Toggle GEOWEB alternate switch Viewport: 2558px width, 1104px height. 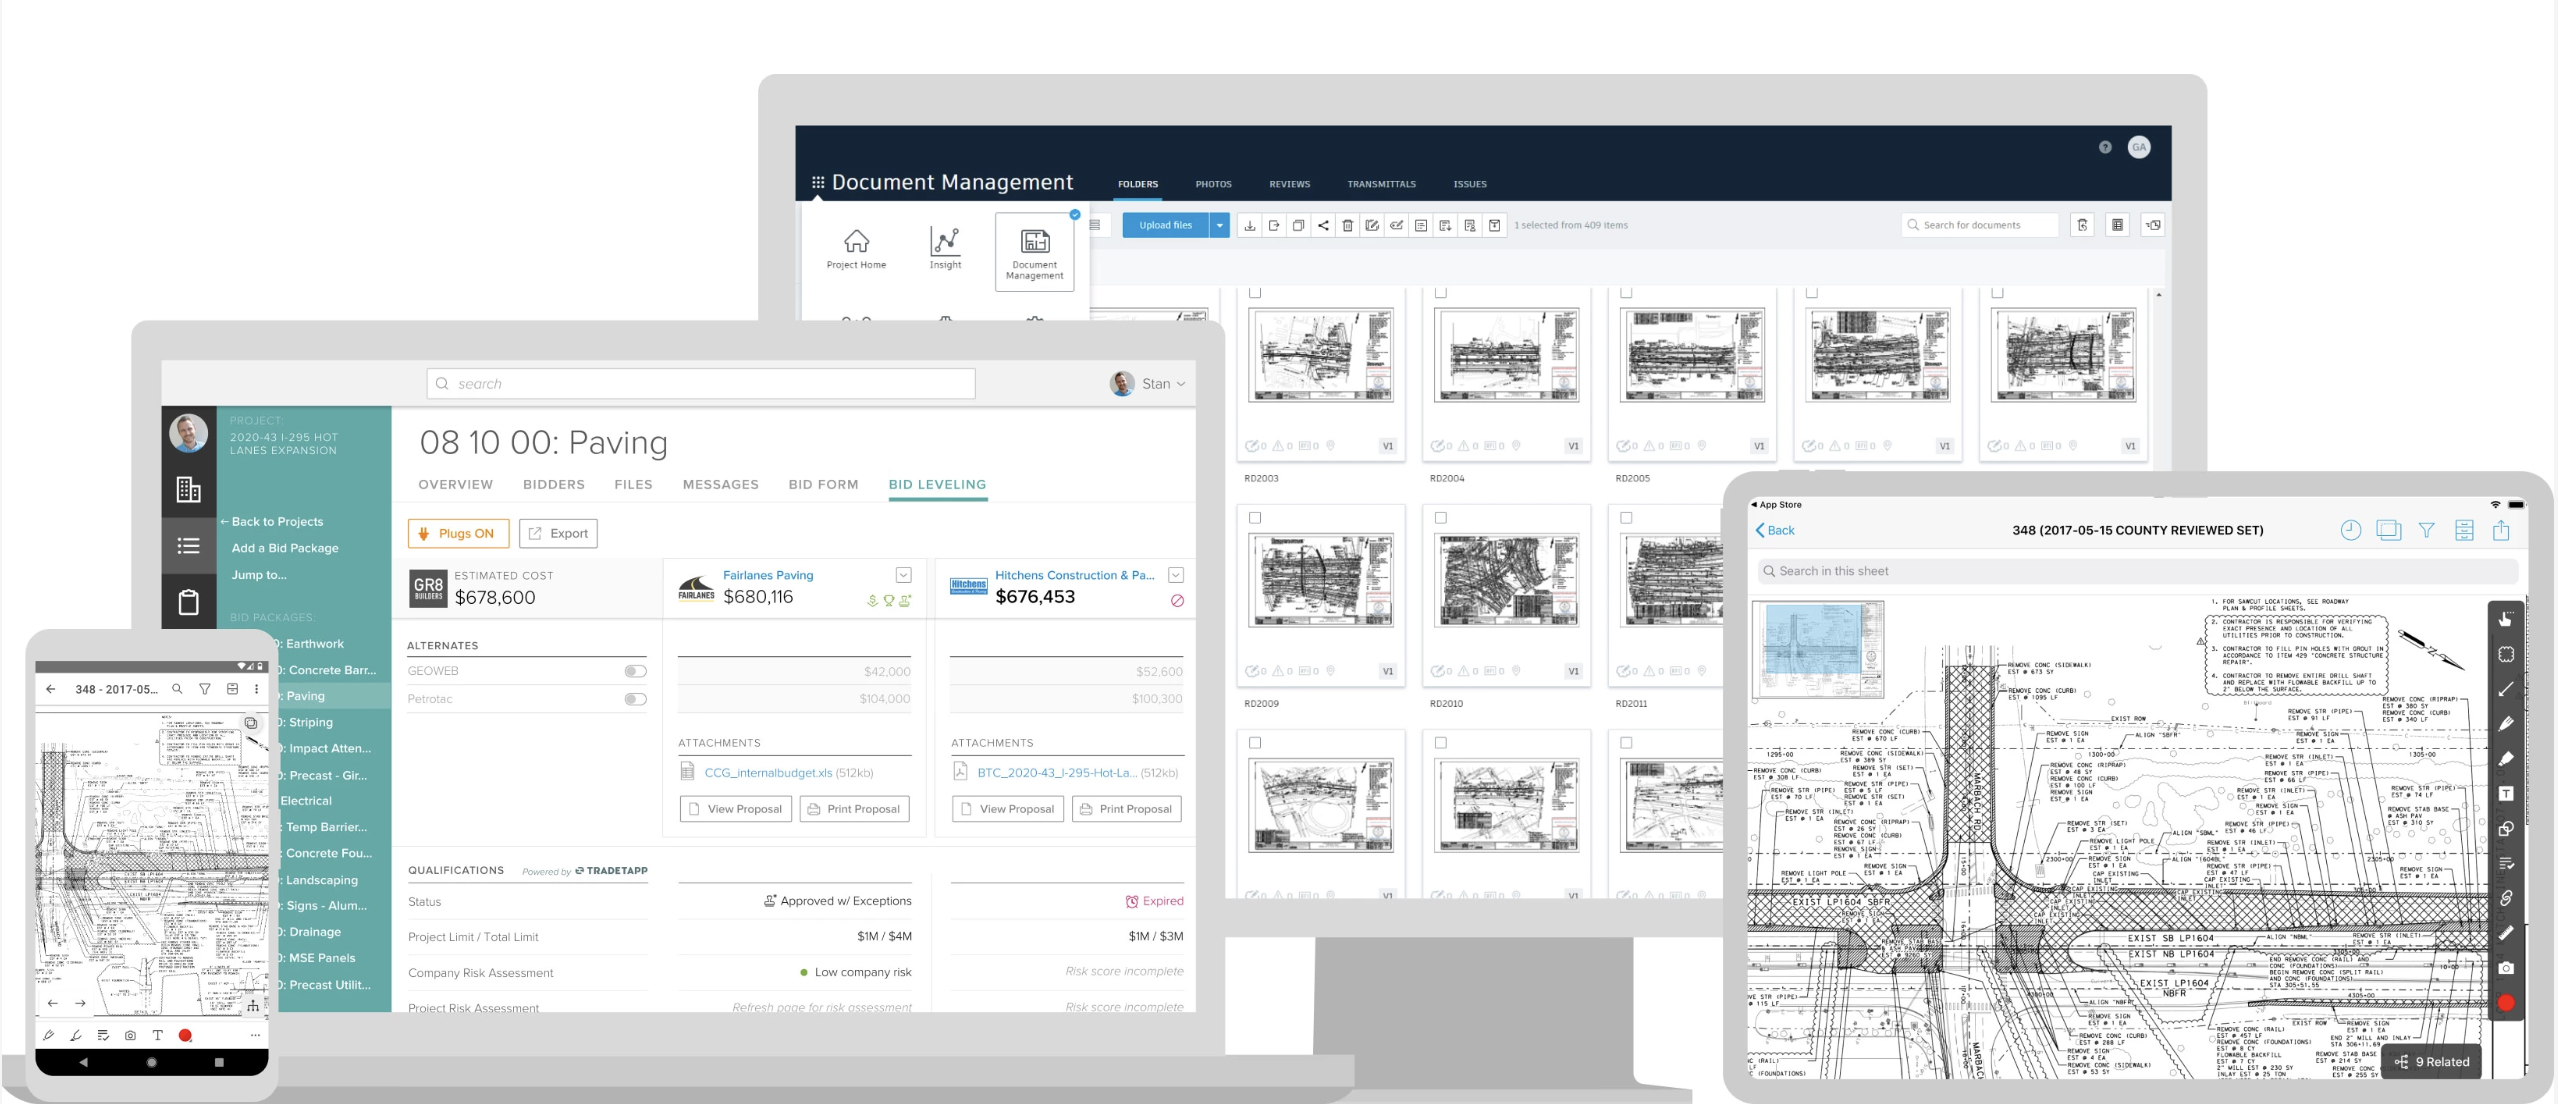point(635,671)
